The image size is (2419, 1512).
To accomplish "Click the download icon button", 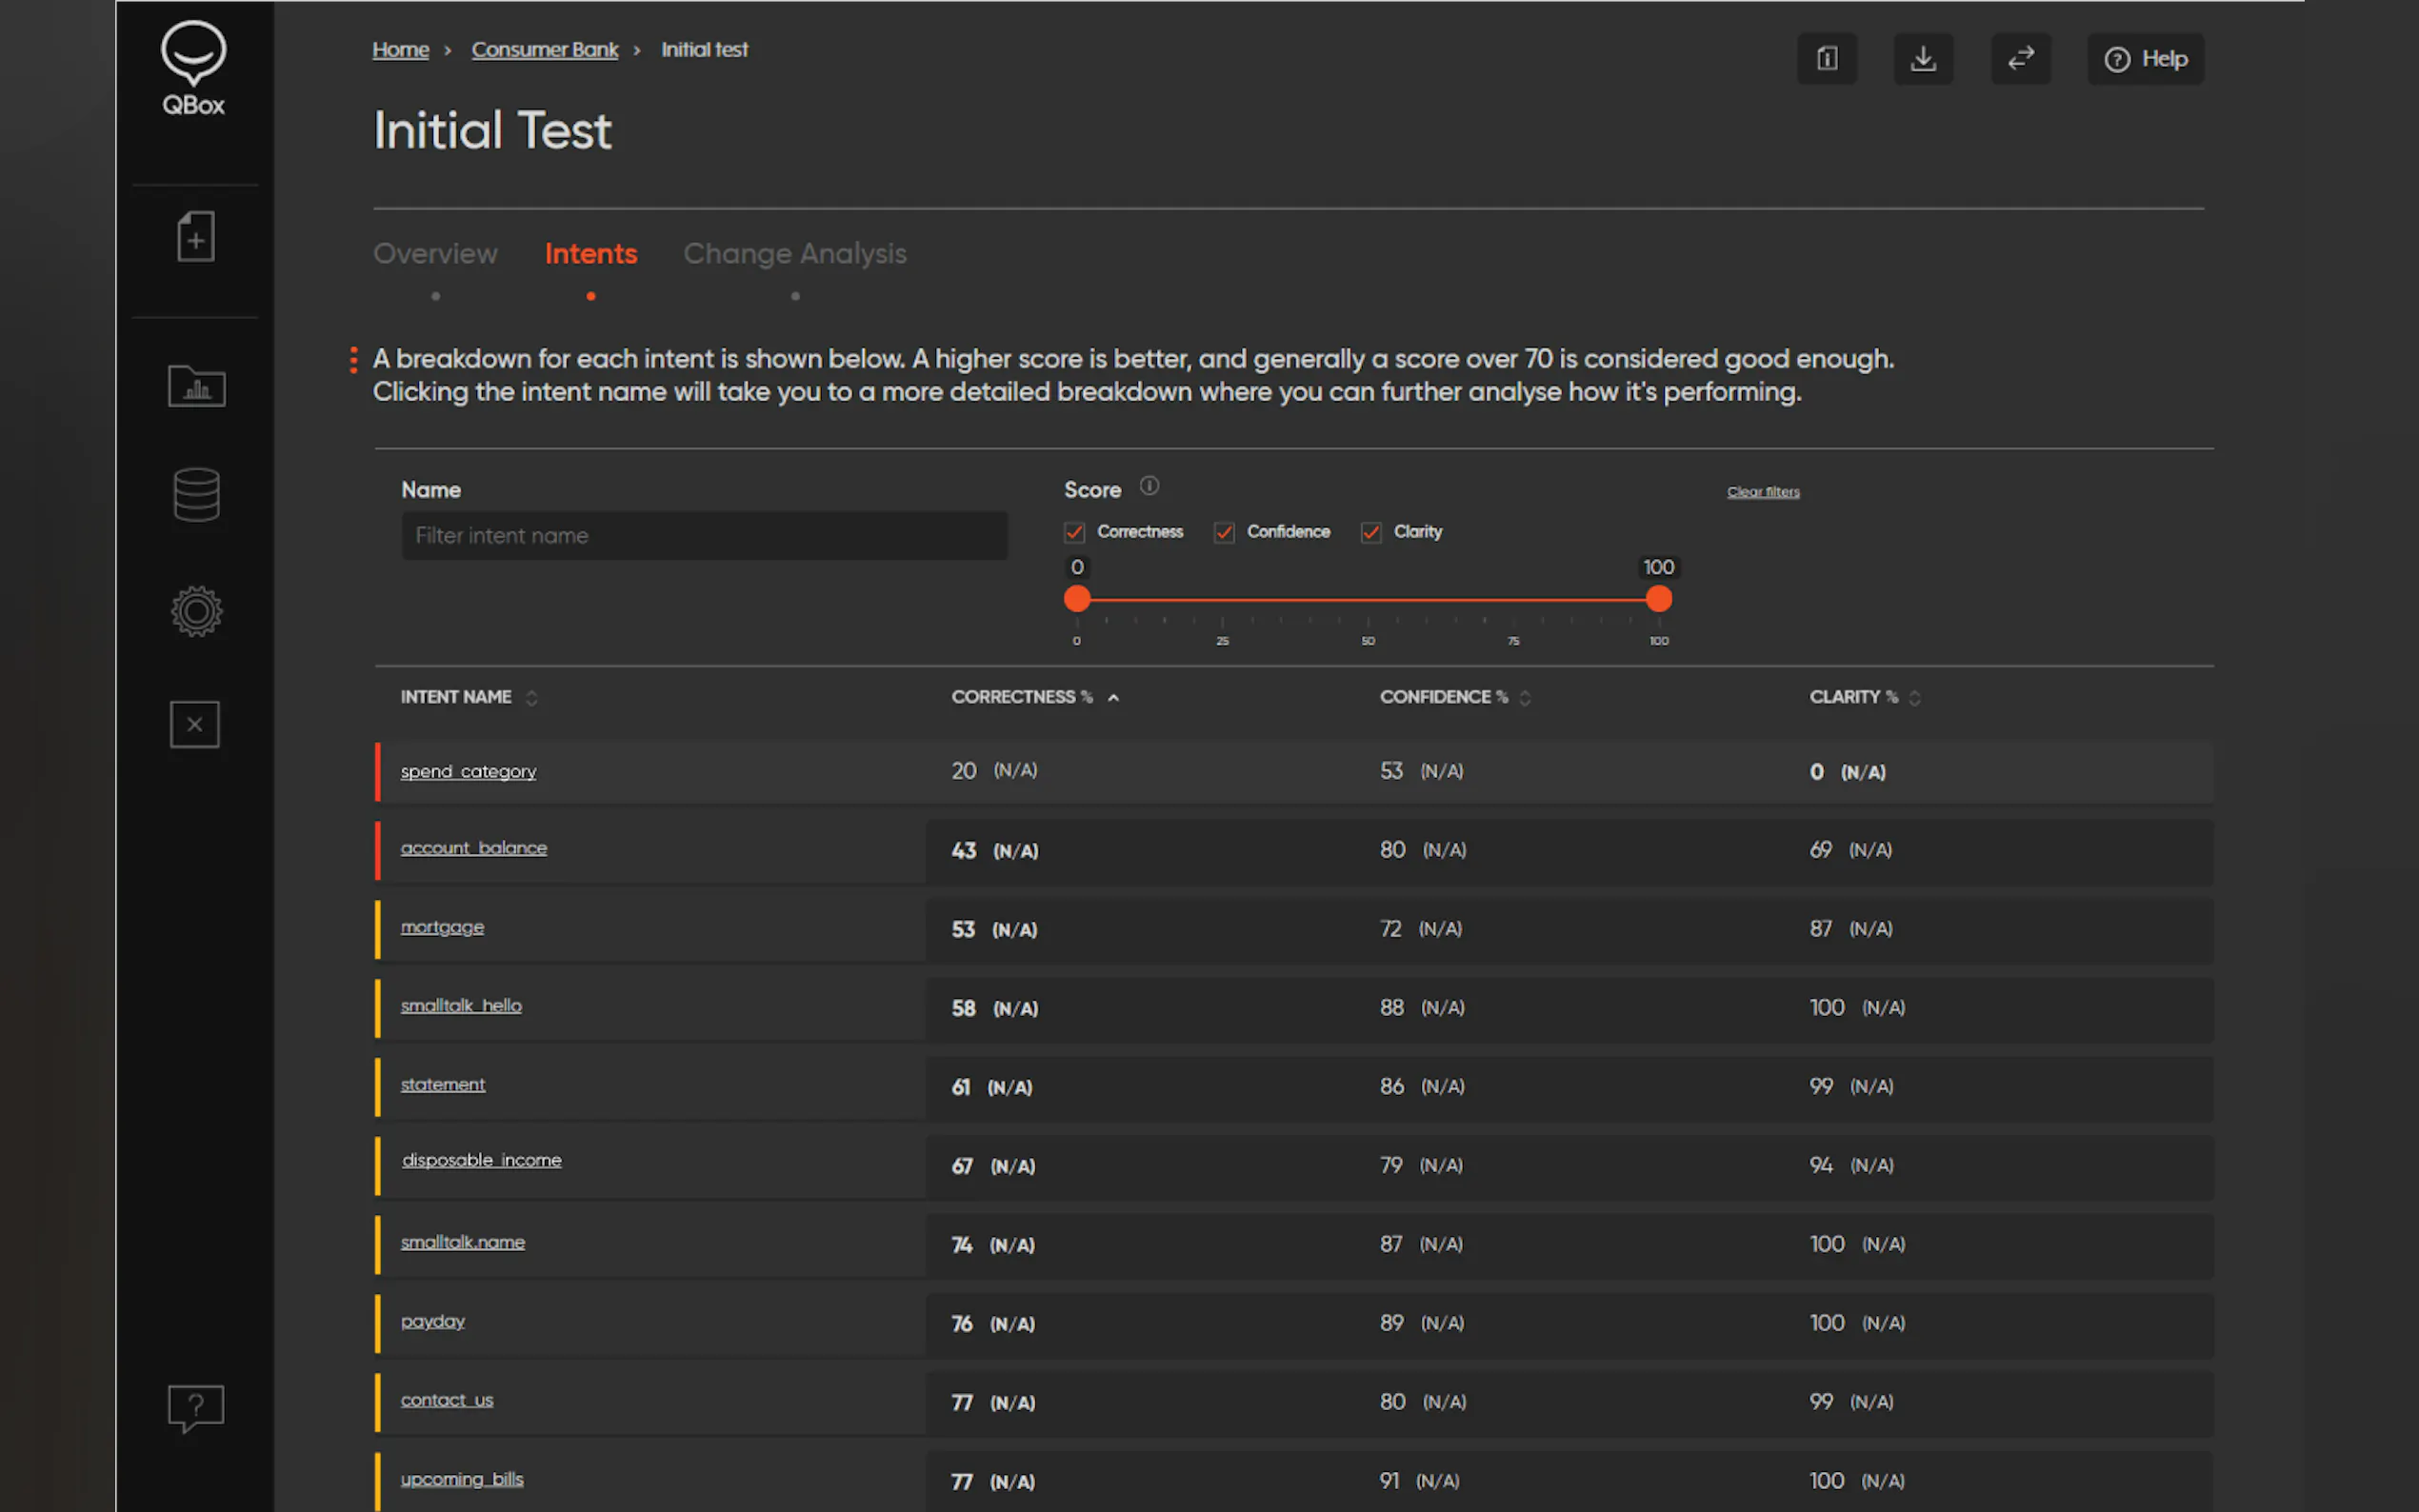I will [x=1922, y=59].
